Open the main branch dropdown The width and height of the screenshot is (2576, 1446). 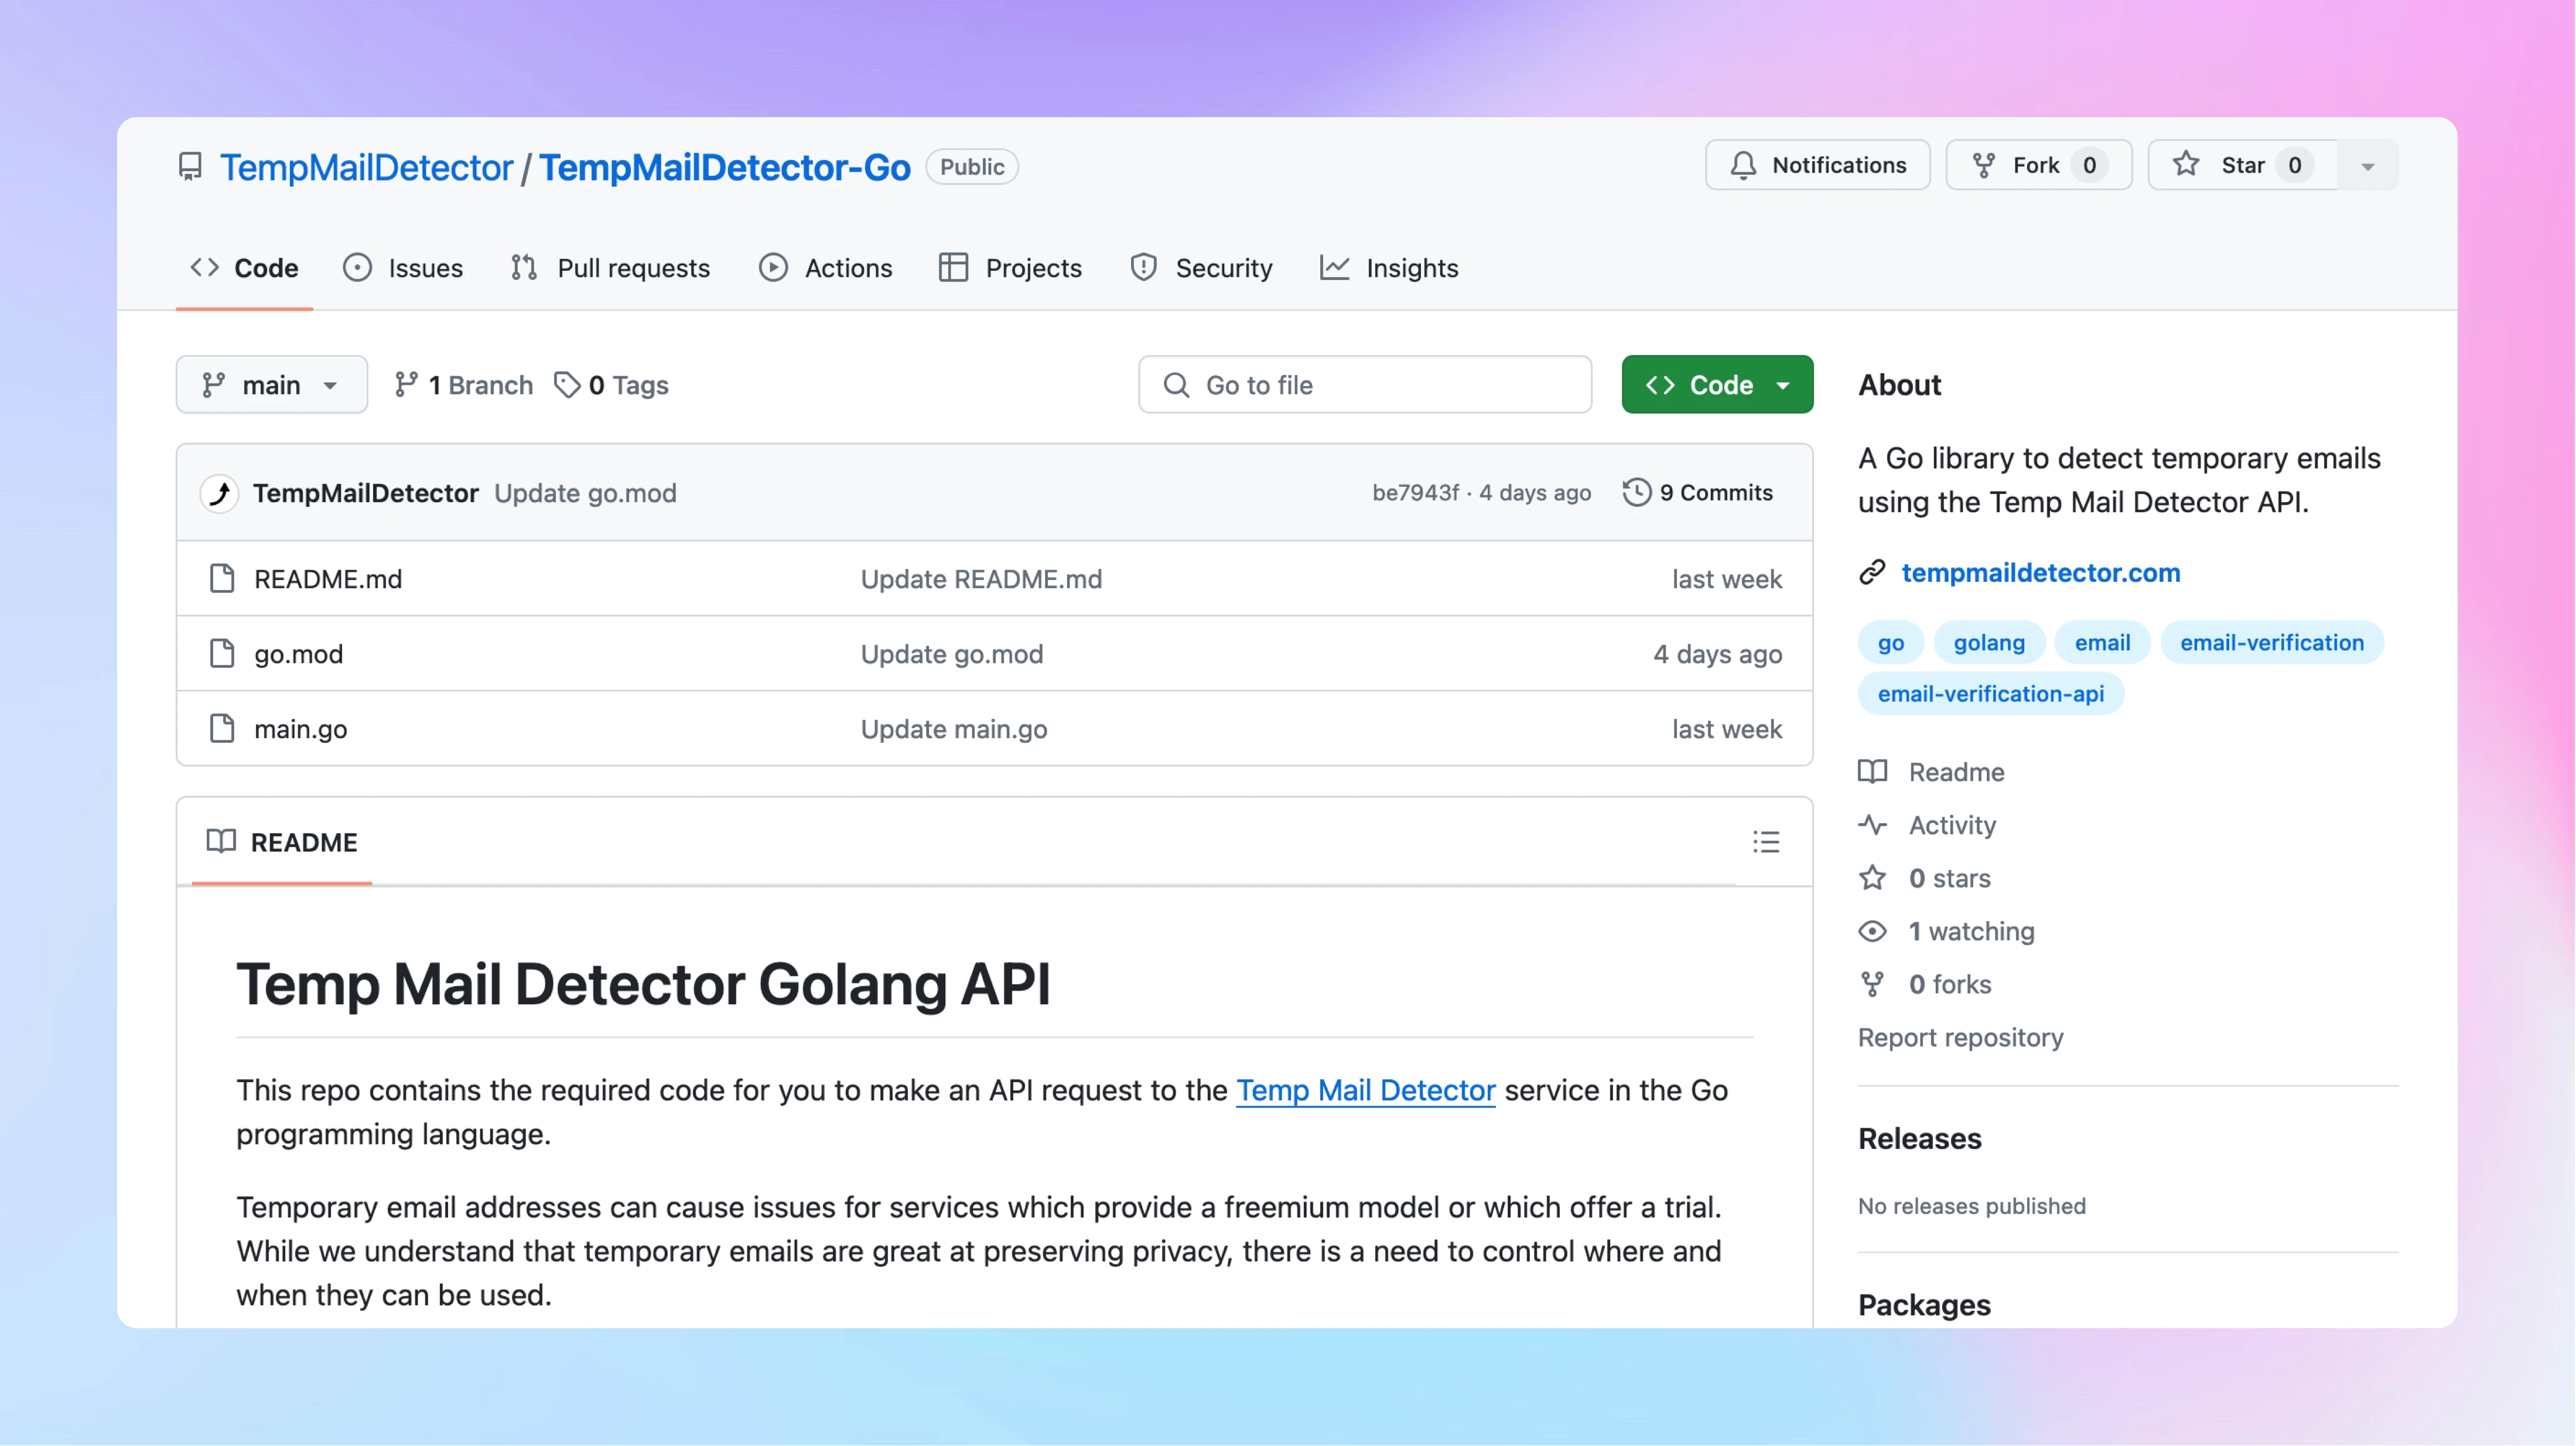[x=271, y=384]
